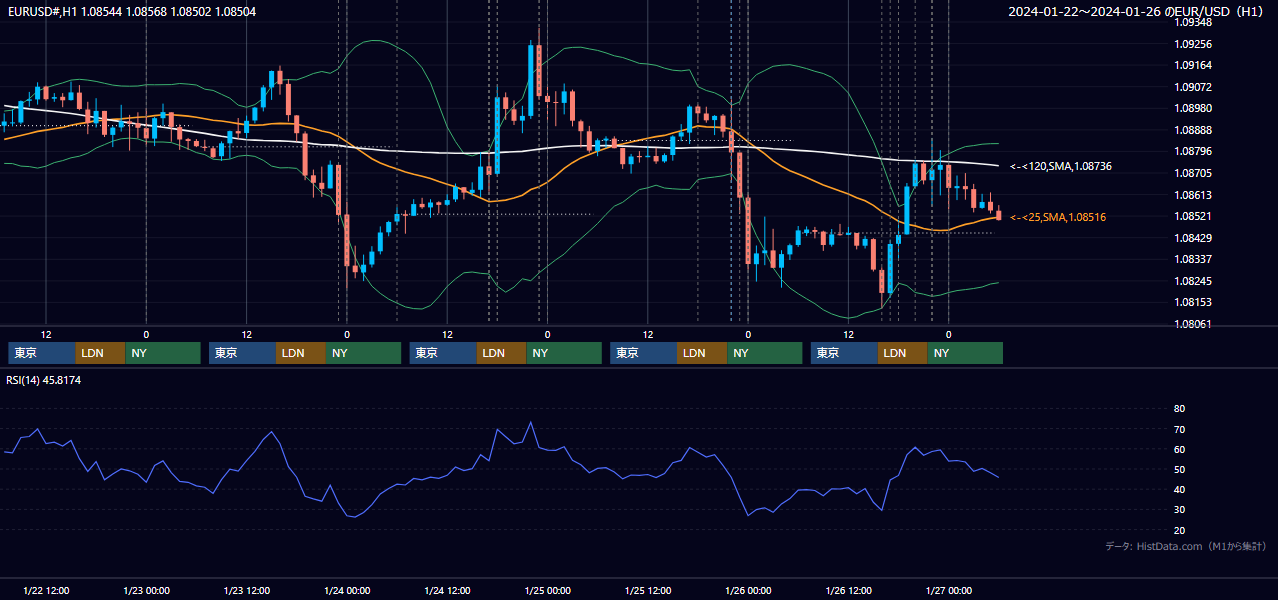Select the 1/25 12:00 time label
The width and height of the screenshot is (1278, 600).
(648, 591)
